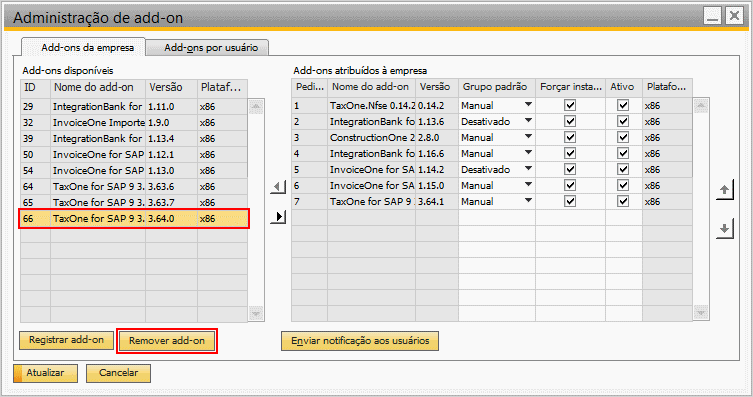The width and height of the screenshot is (753, 397).
Task: Close the Administração de add-on window
Action: [734, 16]
